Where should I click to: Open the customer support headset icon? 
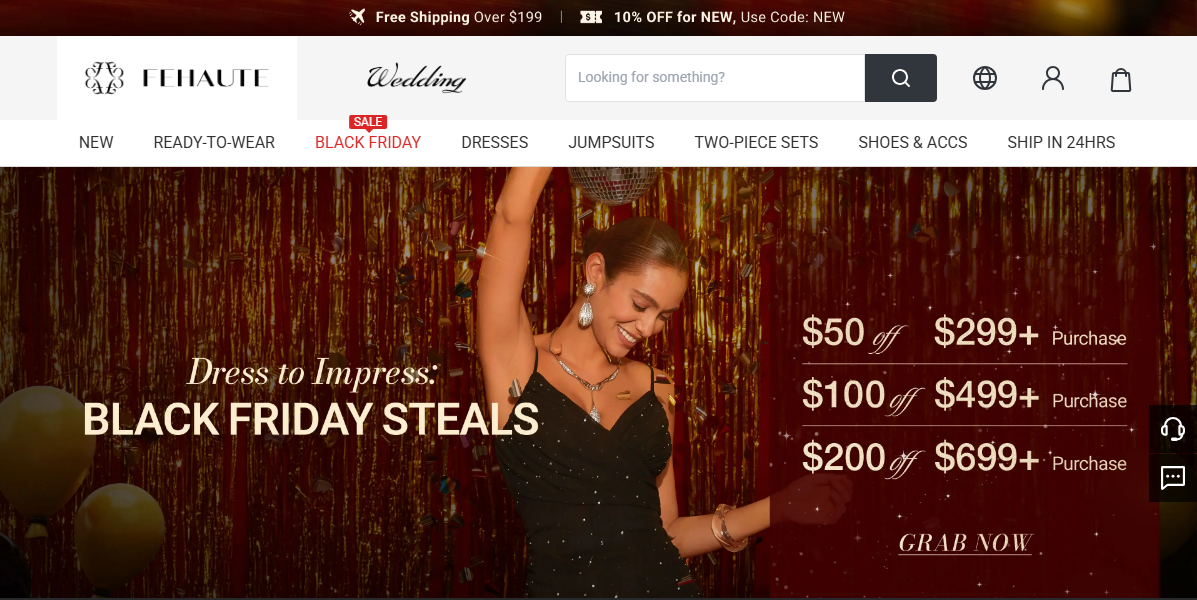point(1173,429)
